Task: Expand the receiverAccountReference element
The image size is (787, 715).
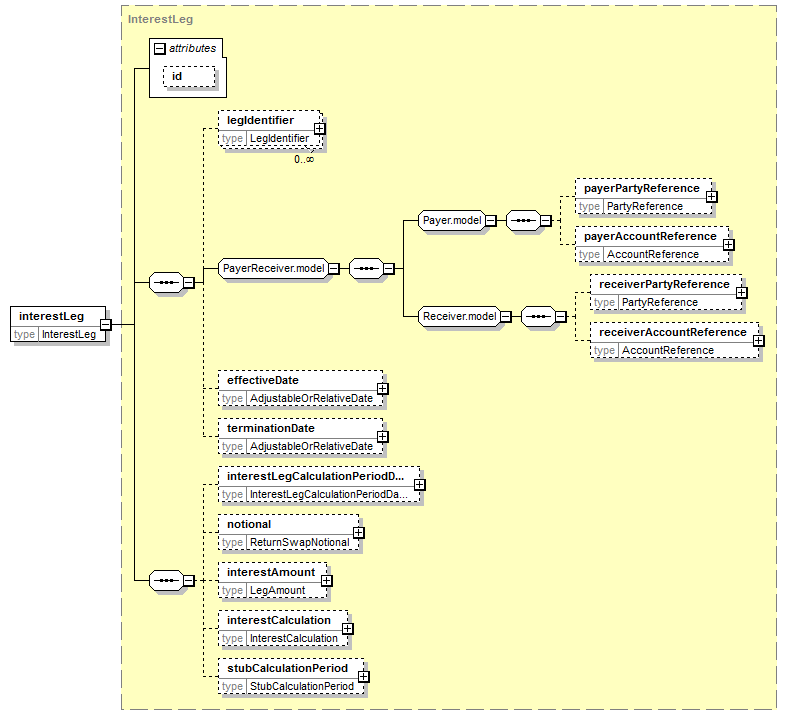Action: point(759,341)
